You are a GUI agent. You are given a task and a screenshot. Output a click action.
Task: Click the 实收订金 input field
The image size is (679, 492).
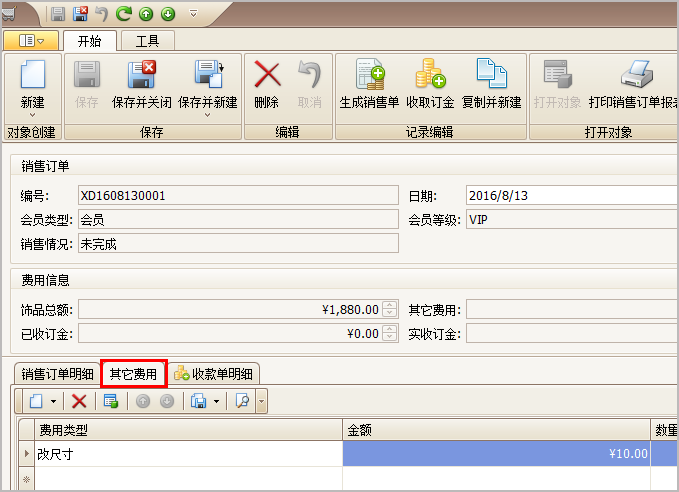[572, 333]
